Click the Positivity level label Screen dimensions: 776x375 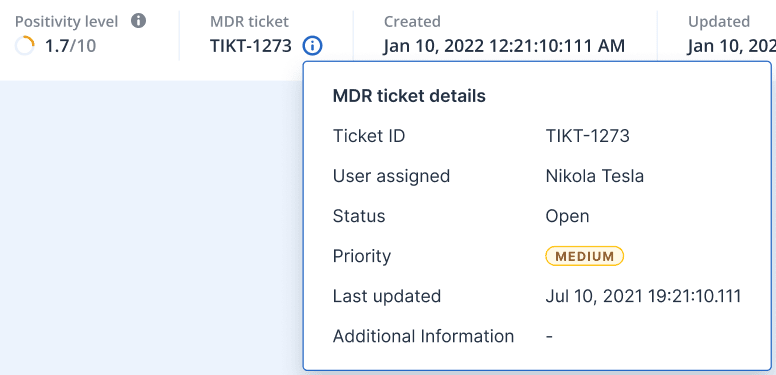(66, 22)
